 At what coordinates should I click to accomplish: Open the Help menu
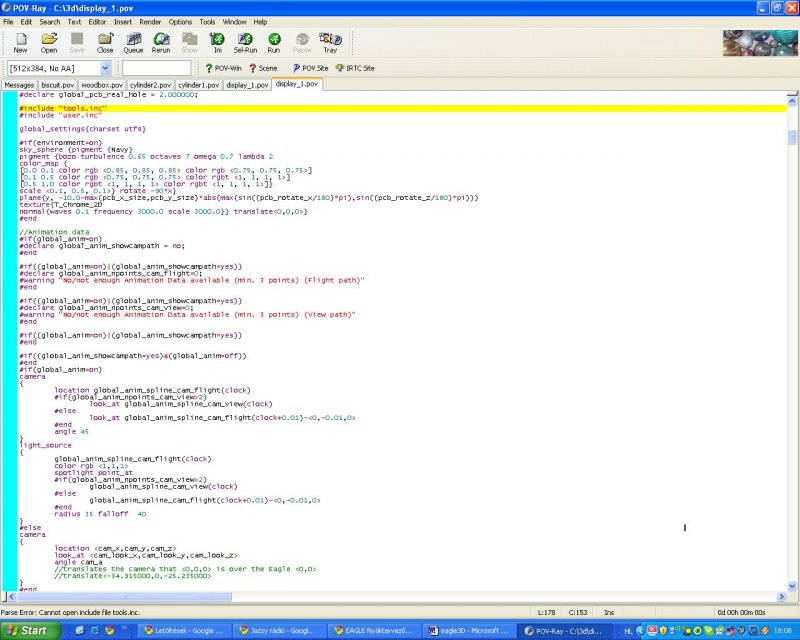click(260, 22)
